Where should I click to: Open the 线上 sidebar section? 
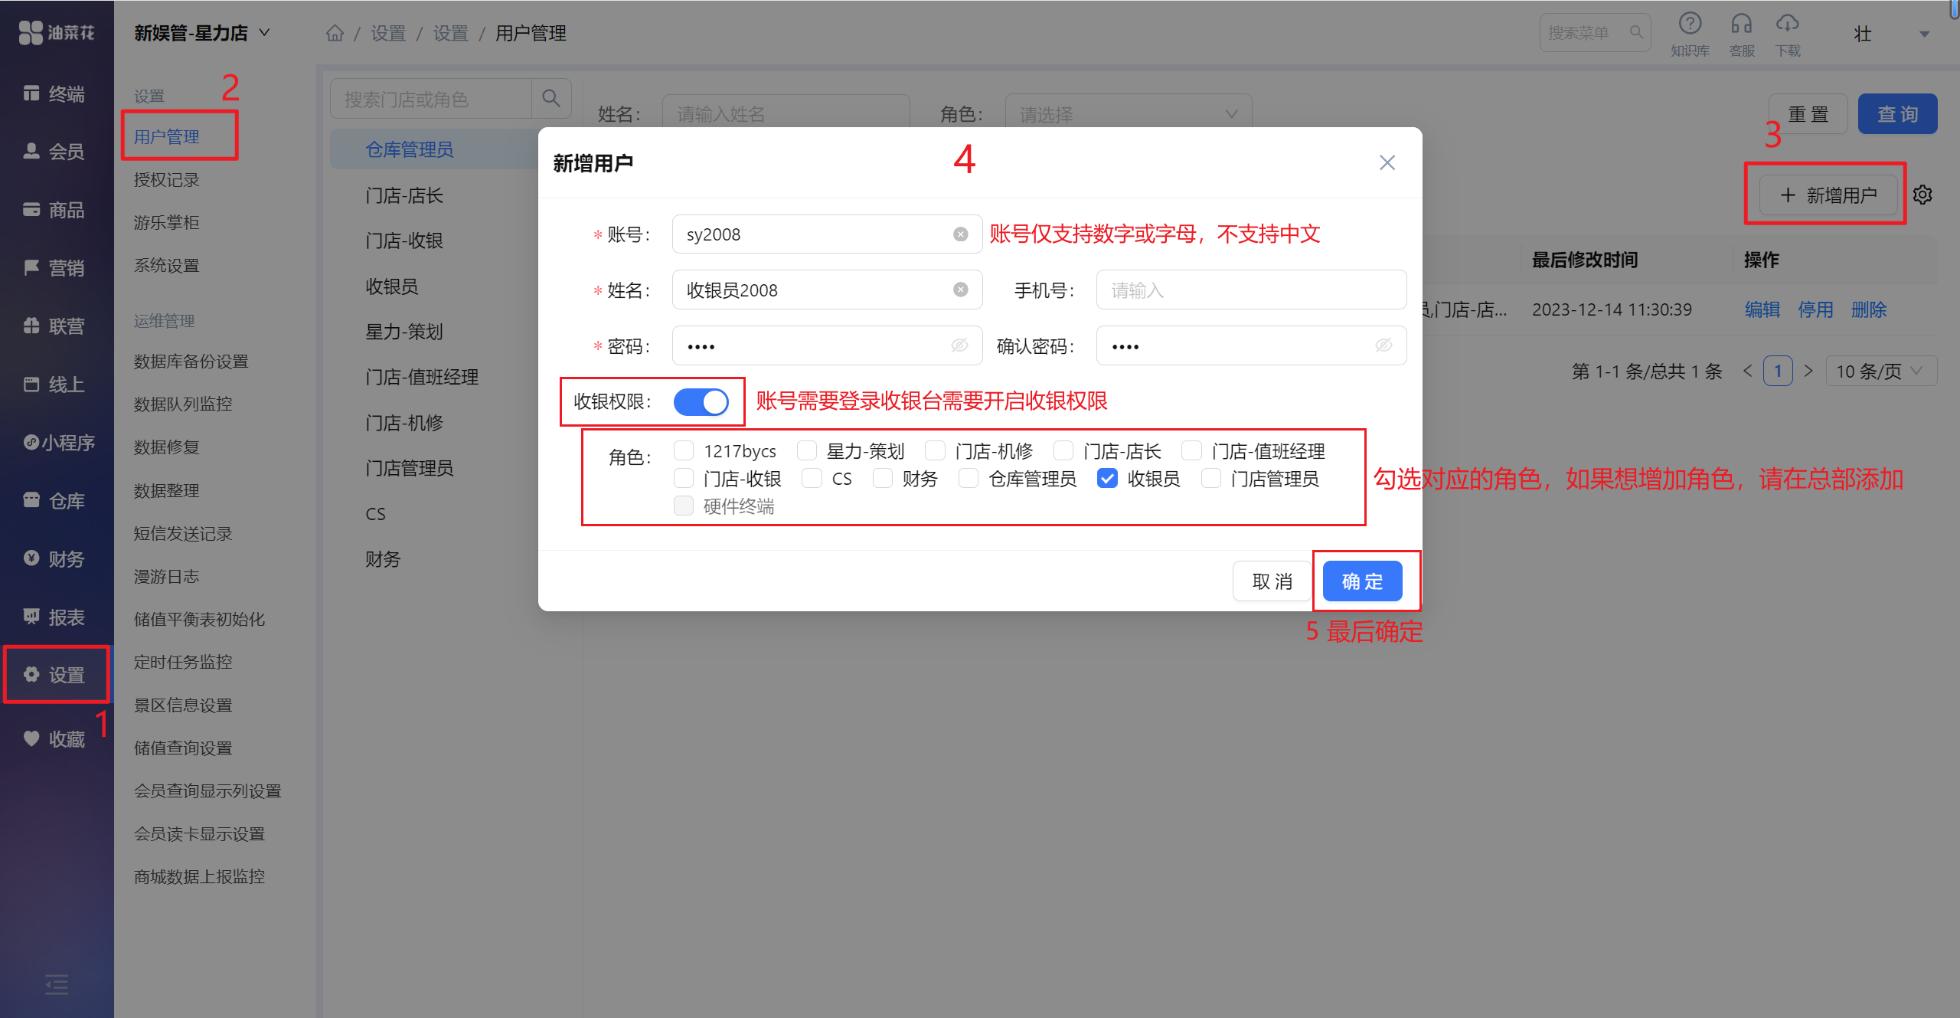pyautogui.click(x=56, y=384)
